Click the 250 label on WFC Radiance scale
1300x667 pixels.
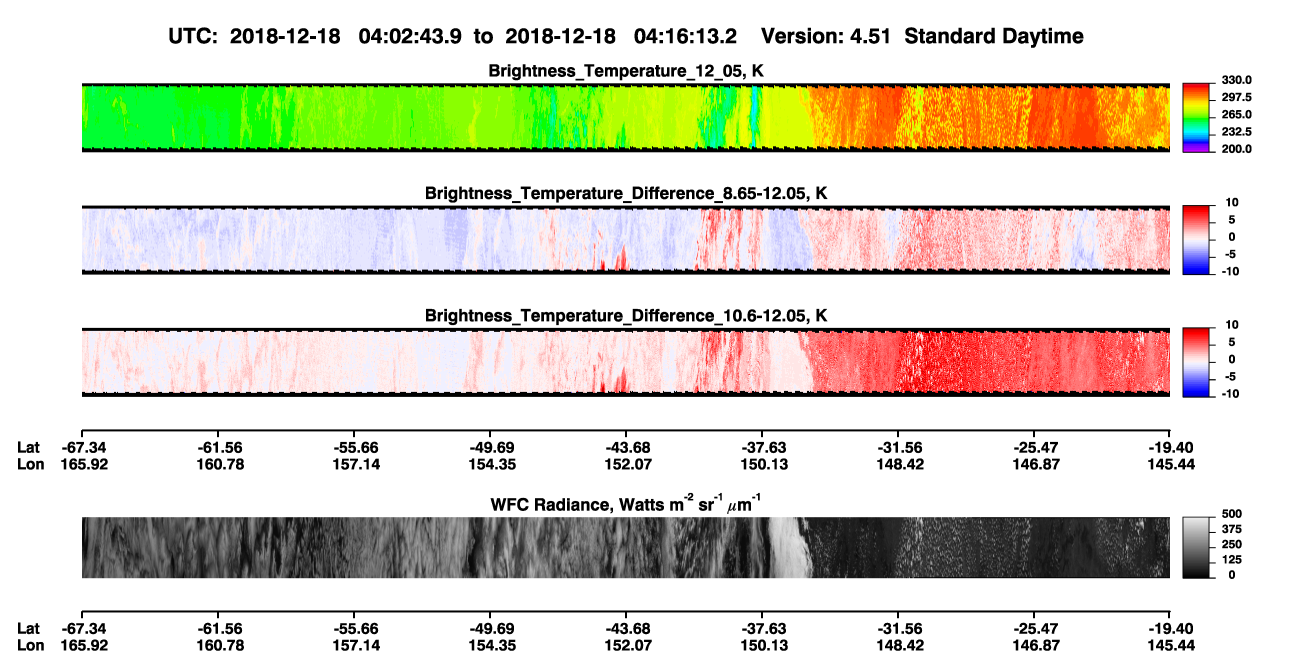click(x=1231, y=544)
